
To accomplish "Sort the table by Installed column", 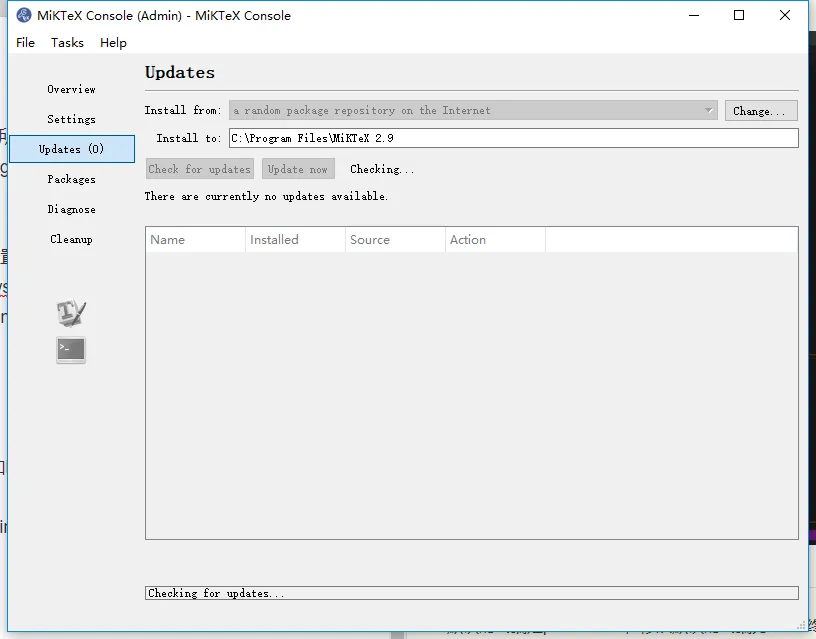I will (x=295, y=239).
